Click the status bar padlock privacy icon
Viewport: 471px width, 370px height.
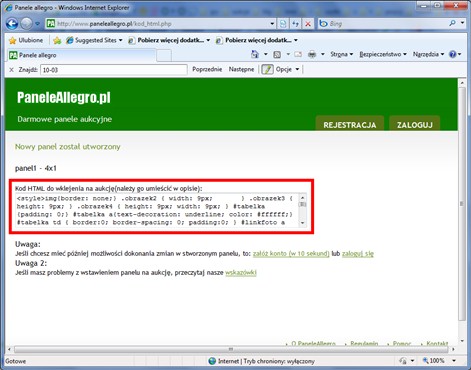coord(403,361)
